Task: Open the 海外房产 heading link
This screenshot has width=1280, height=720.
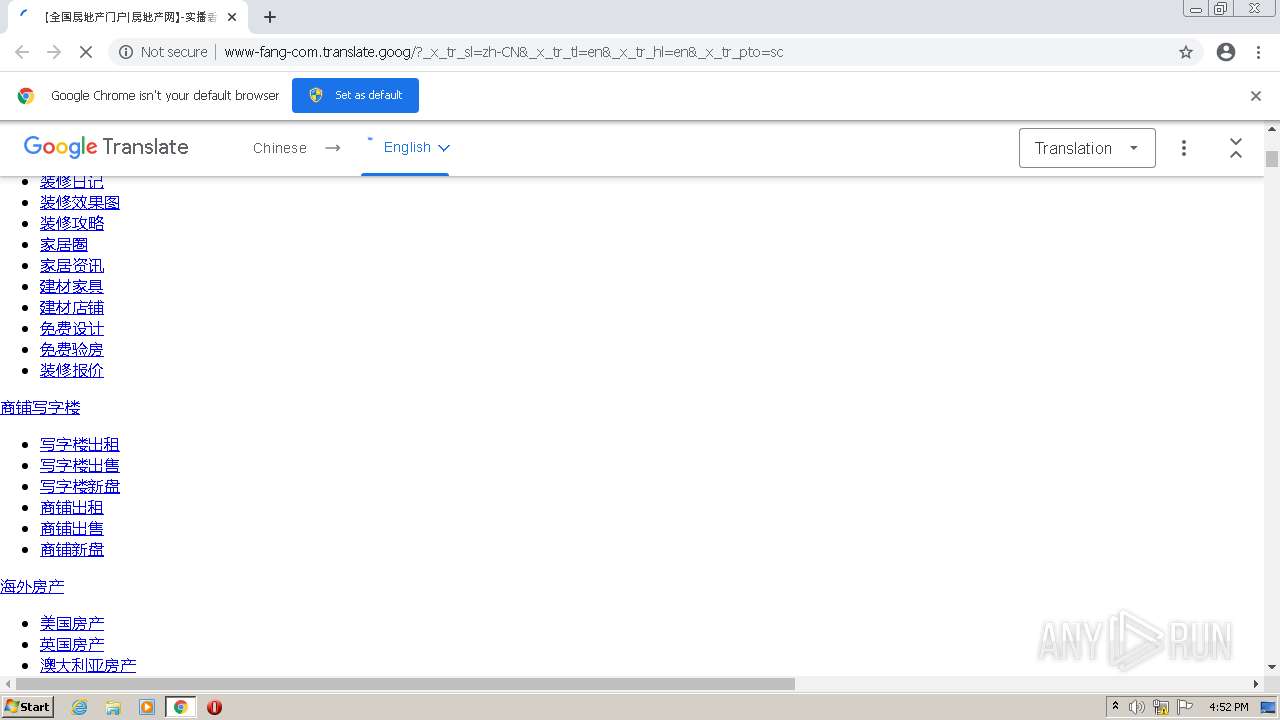Action: [32, 586]
